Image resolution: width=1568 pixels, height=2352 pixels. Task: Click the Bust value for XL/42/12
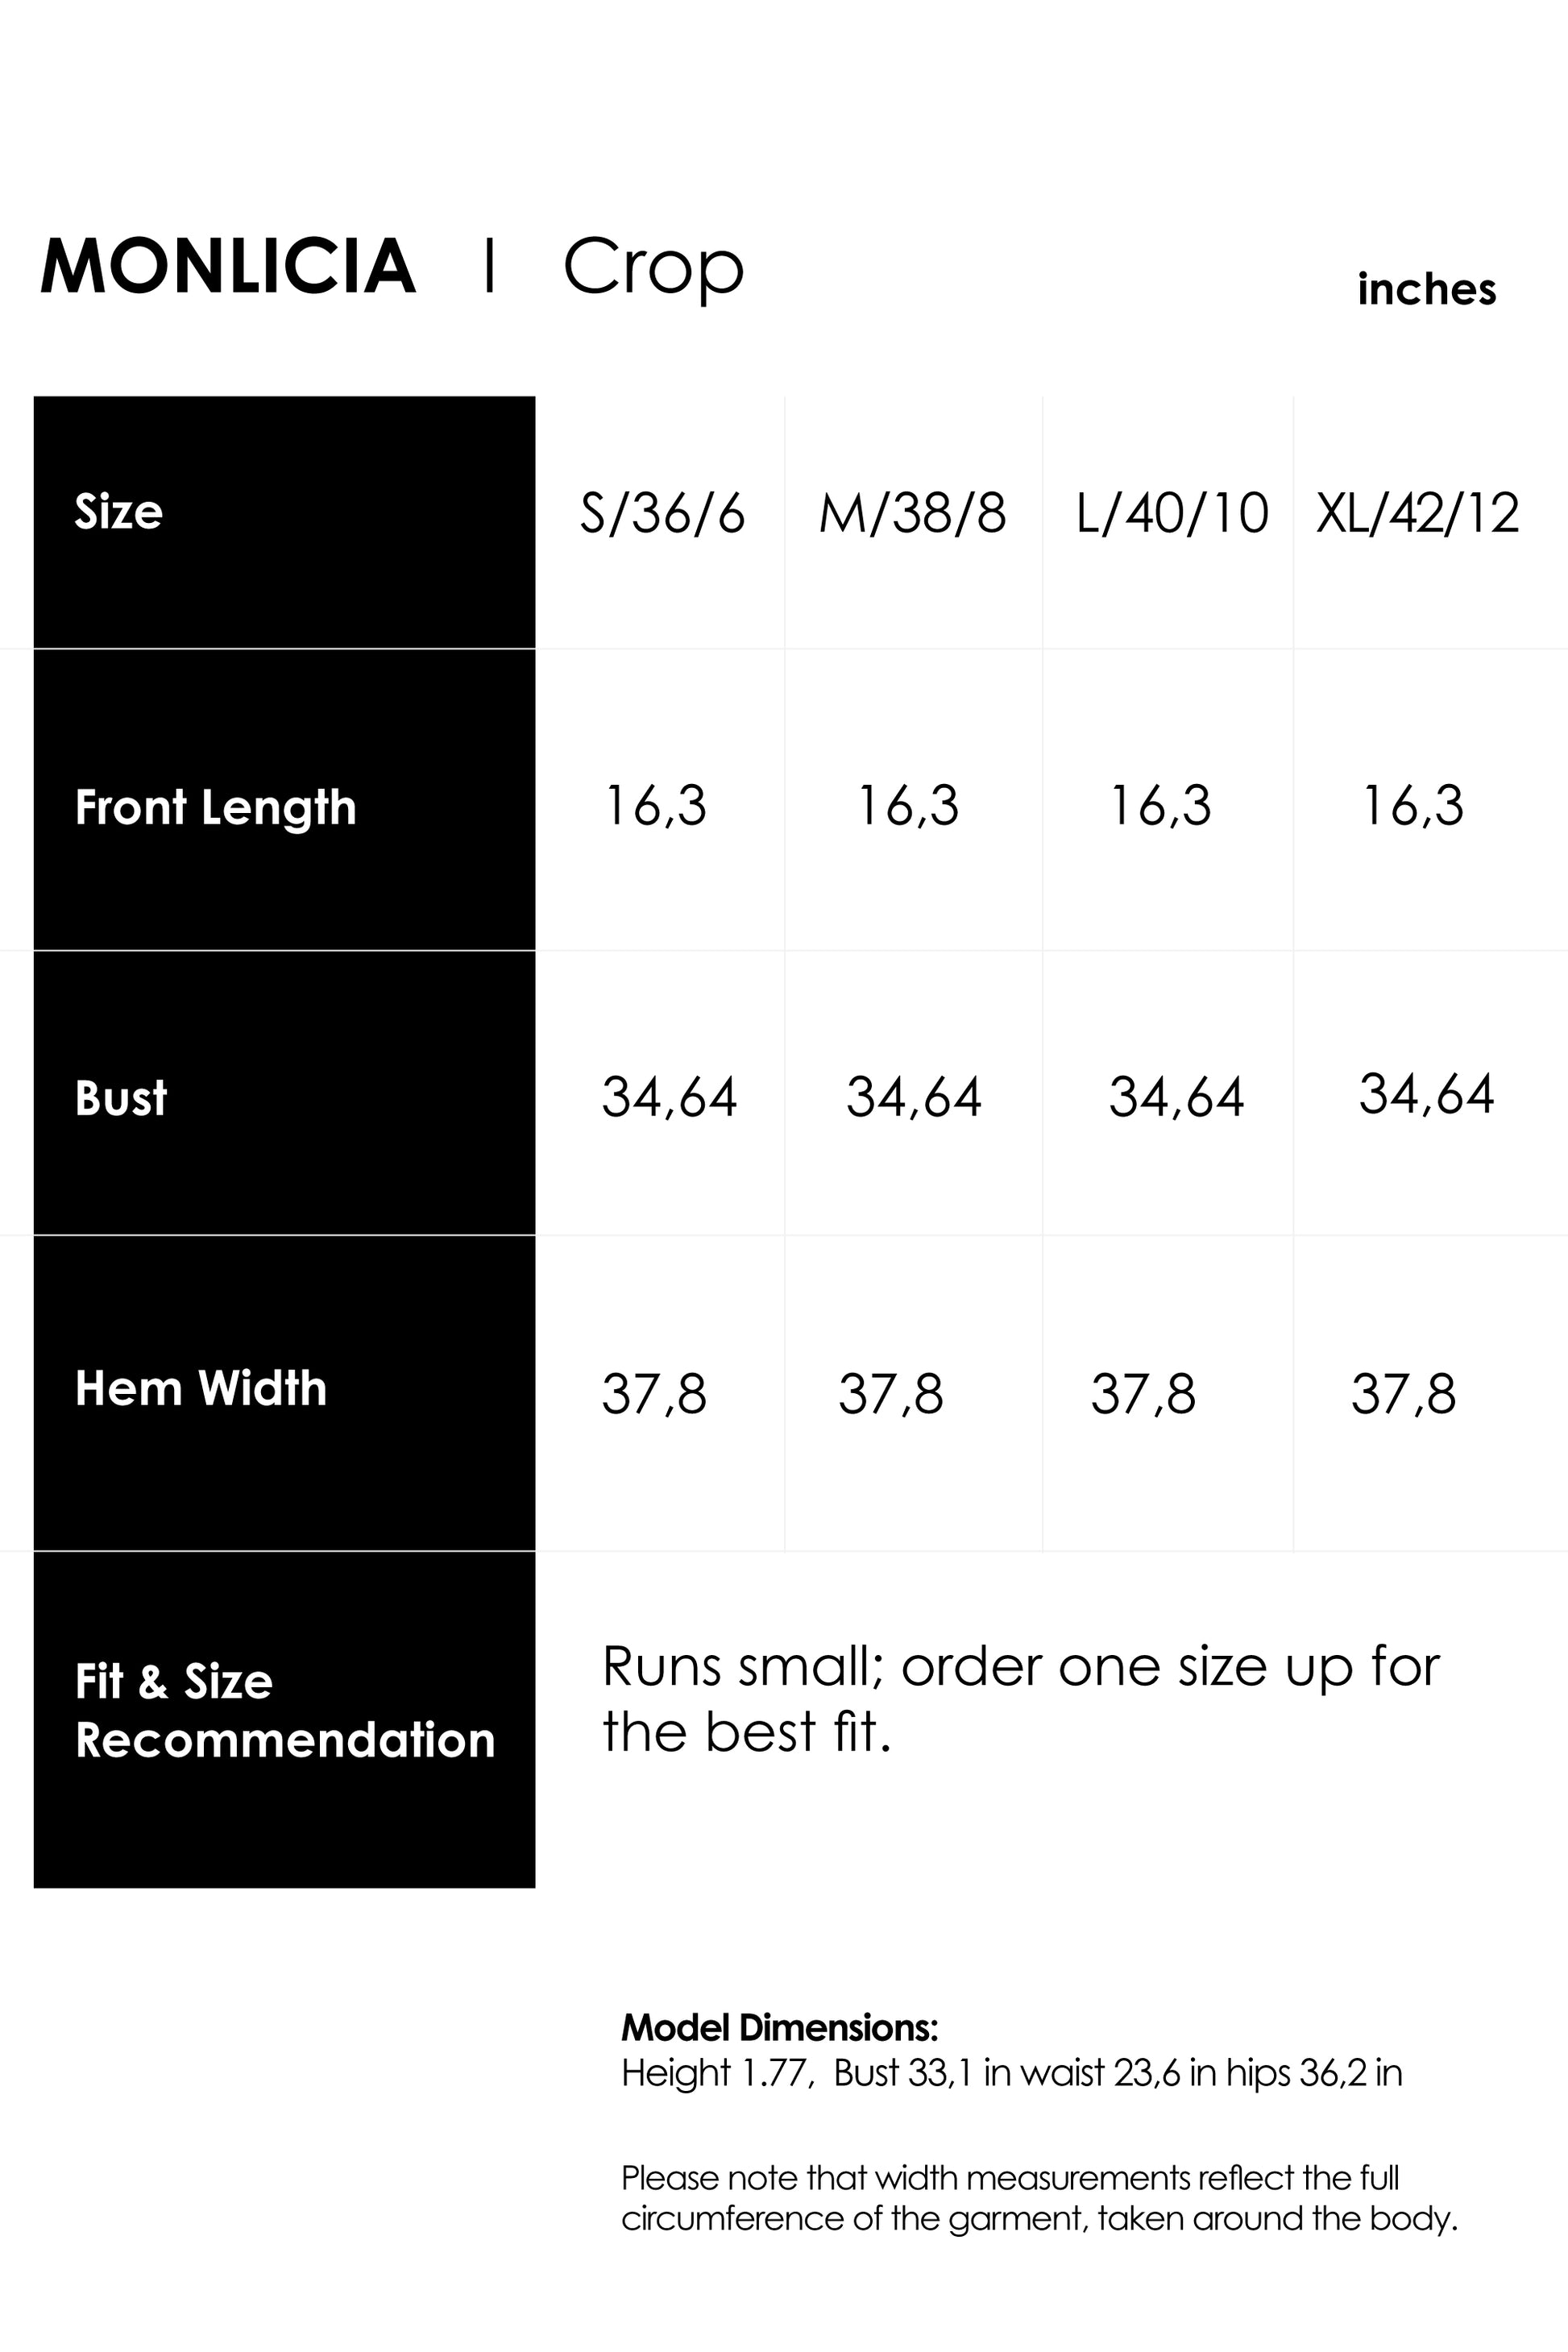1426,1093
